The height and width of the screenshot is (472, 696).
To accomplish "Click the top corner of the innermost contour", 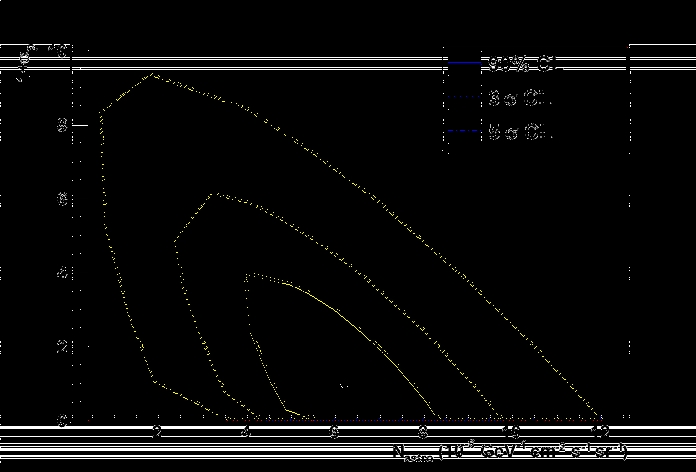I will point(247,273).
